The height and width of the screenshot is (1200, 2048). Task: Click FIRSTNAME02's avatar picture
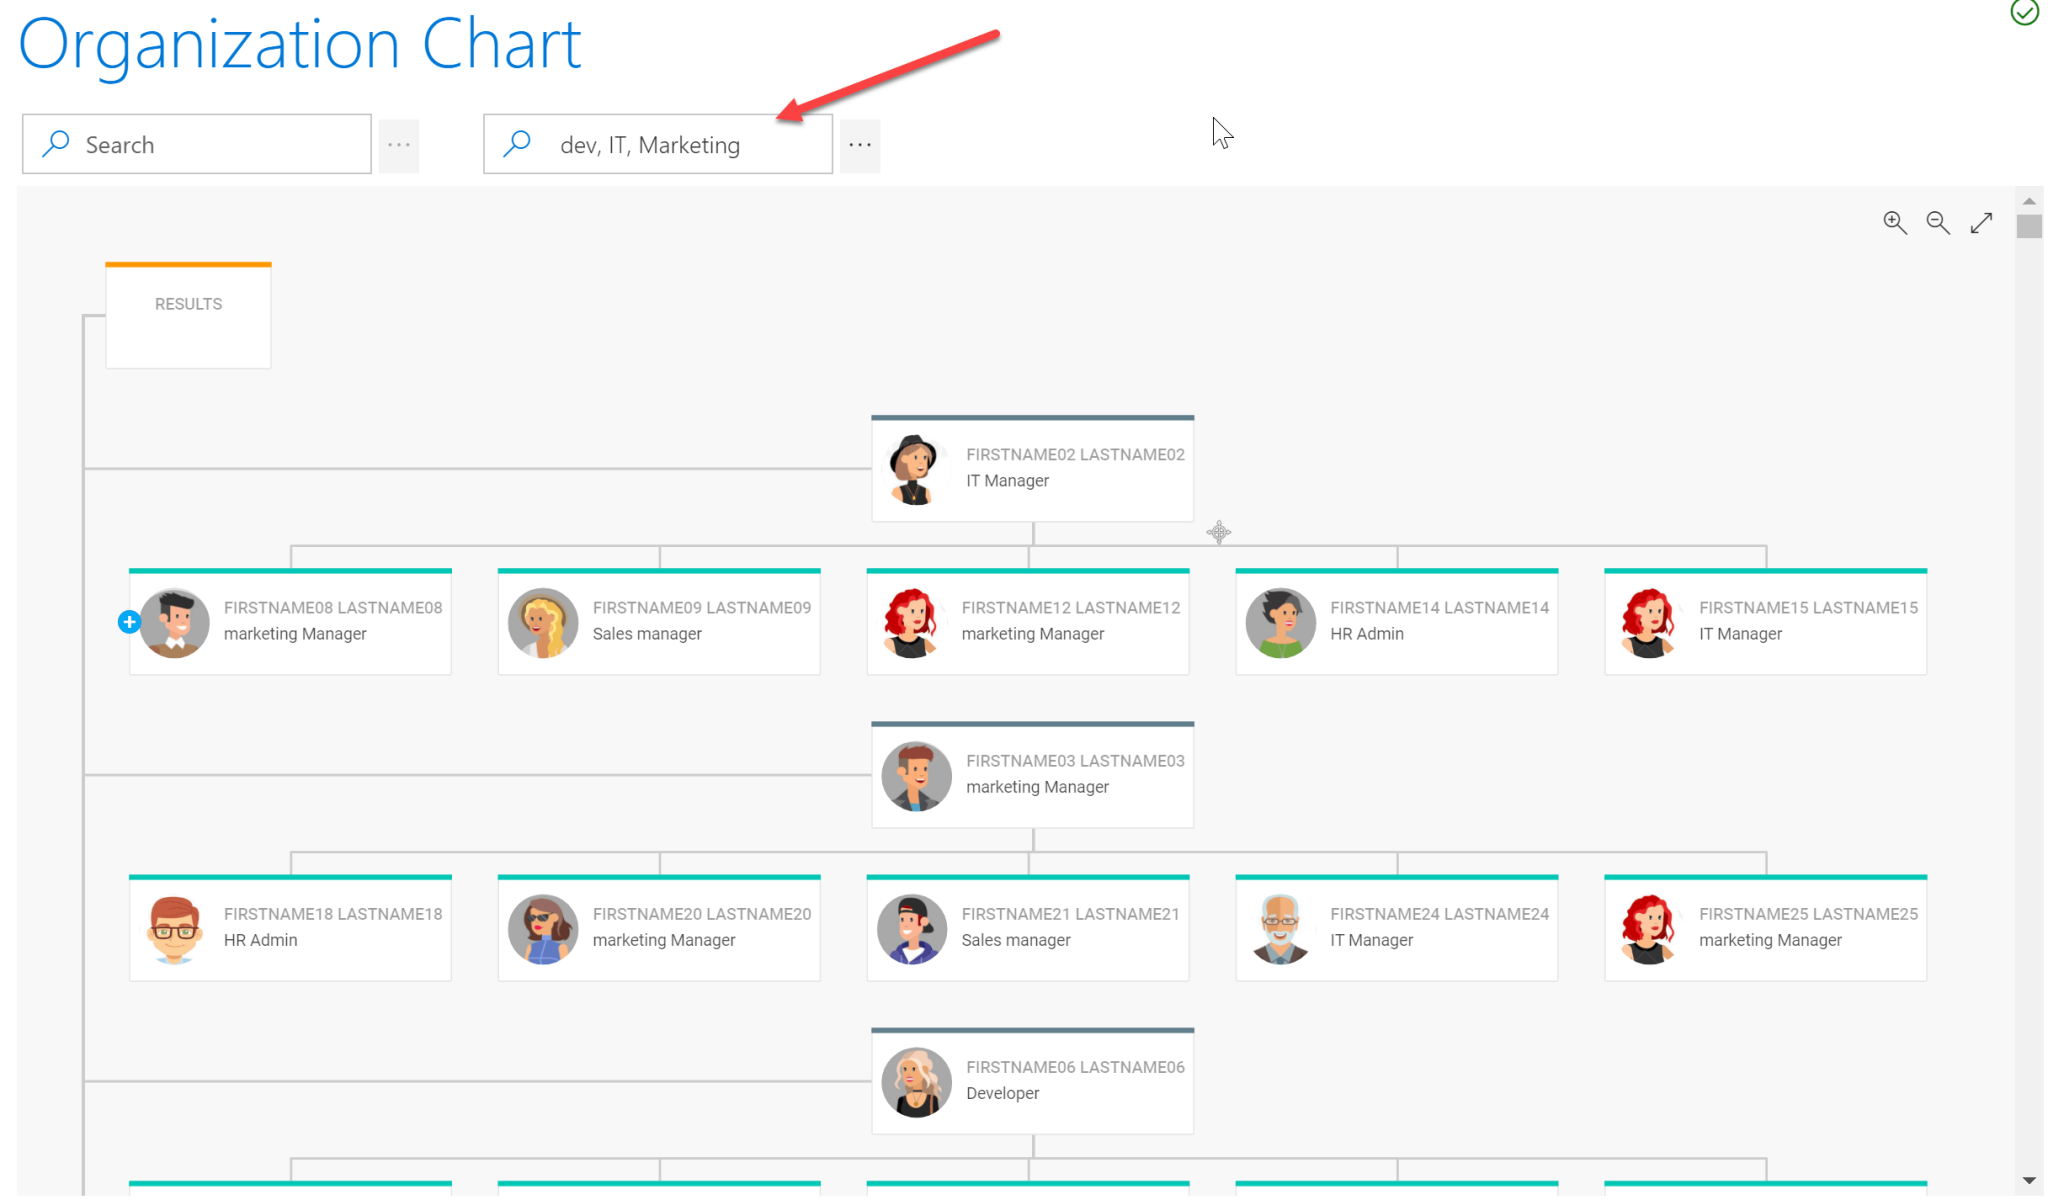tap(913, 469)
